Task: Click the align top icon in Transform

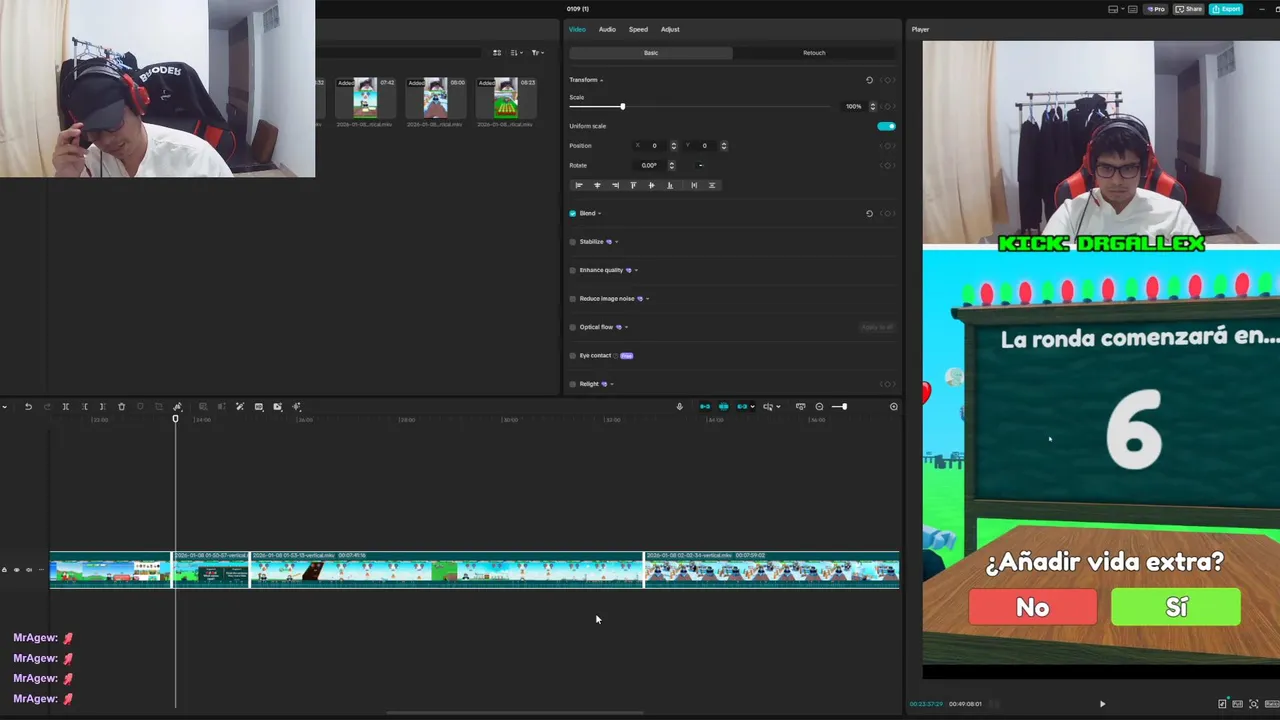Action: click(633, 185)
